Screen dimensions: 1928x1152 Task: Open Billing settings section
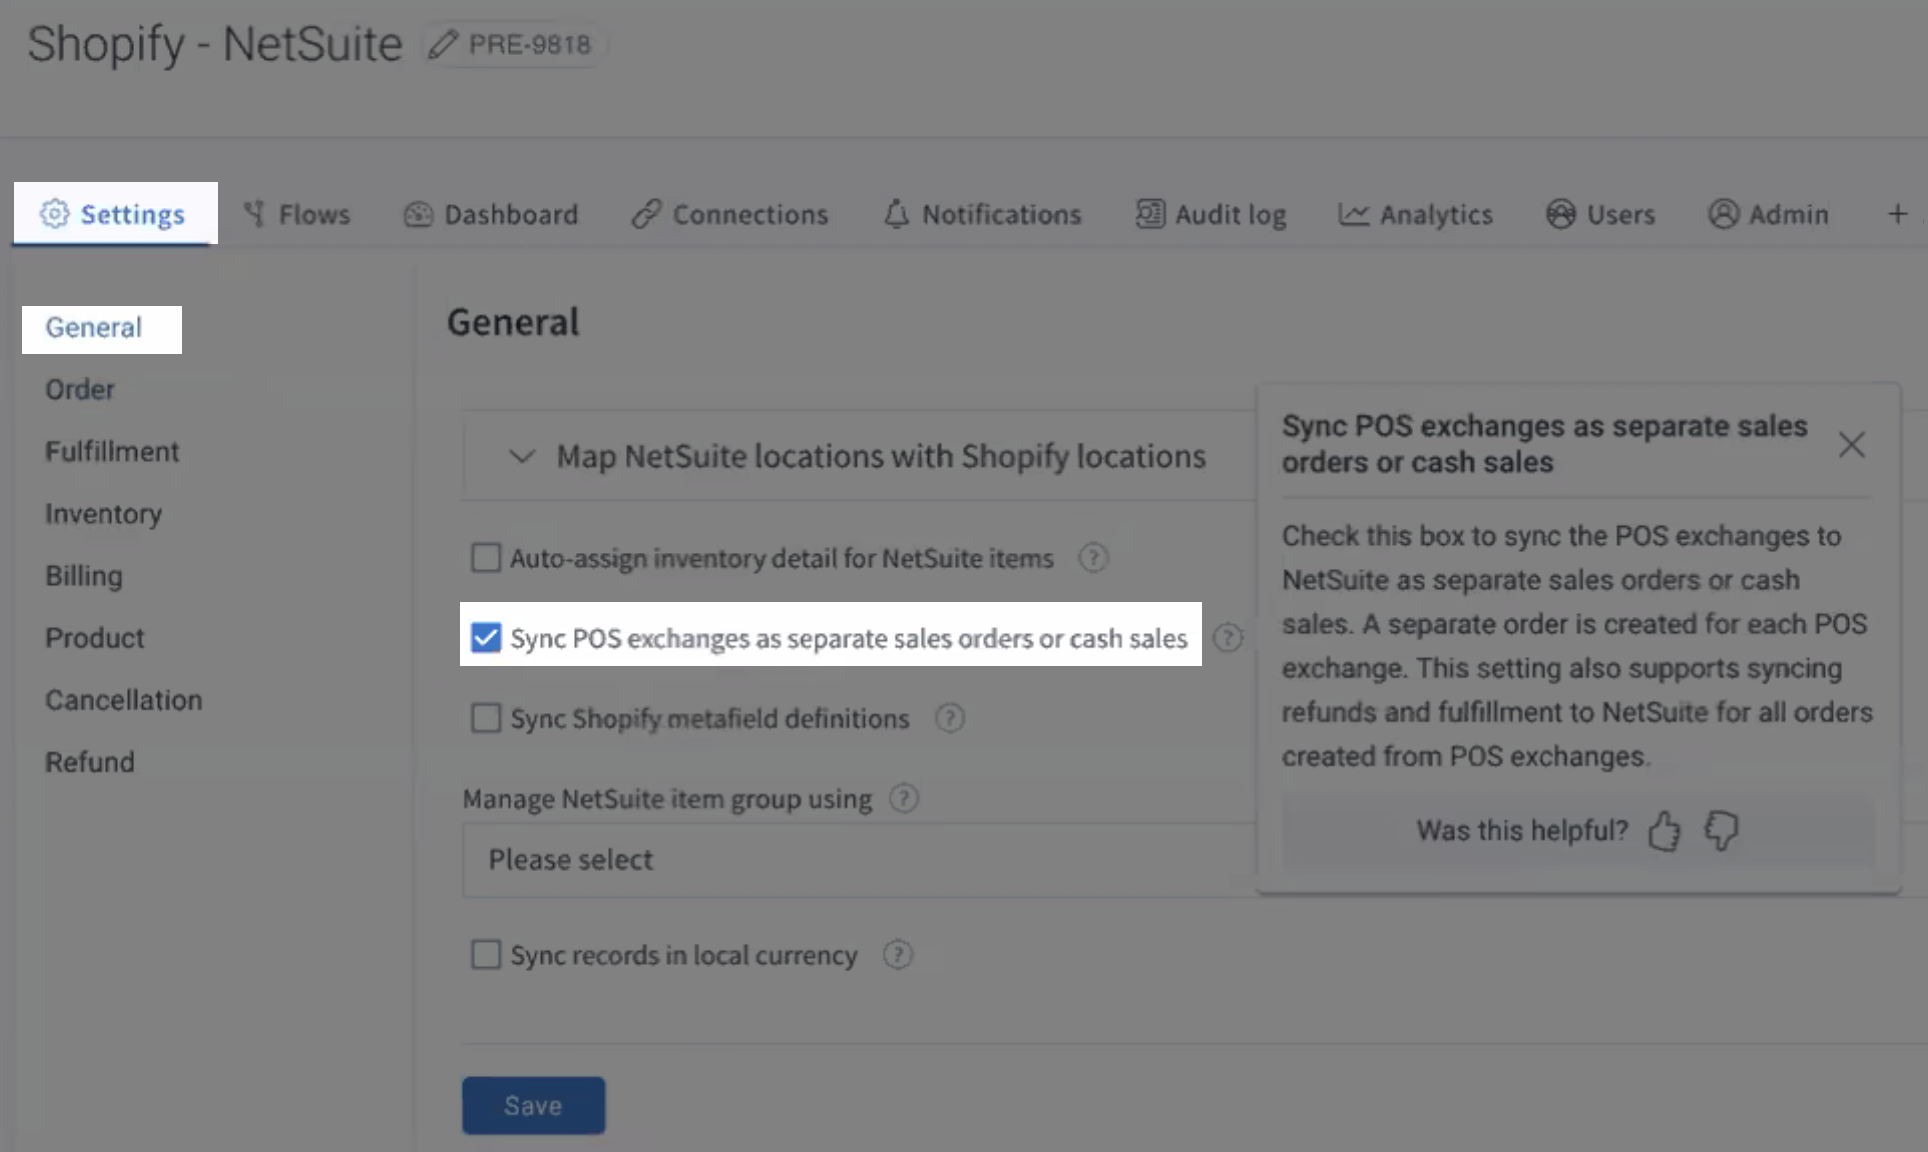[x=84, y=576]
